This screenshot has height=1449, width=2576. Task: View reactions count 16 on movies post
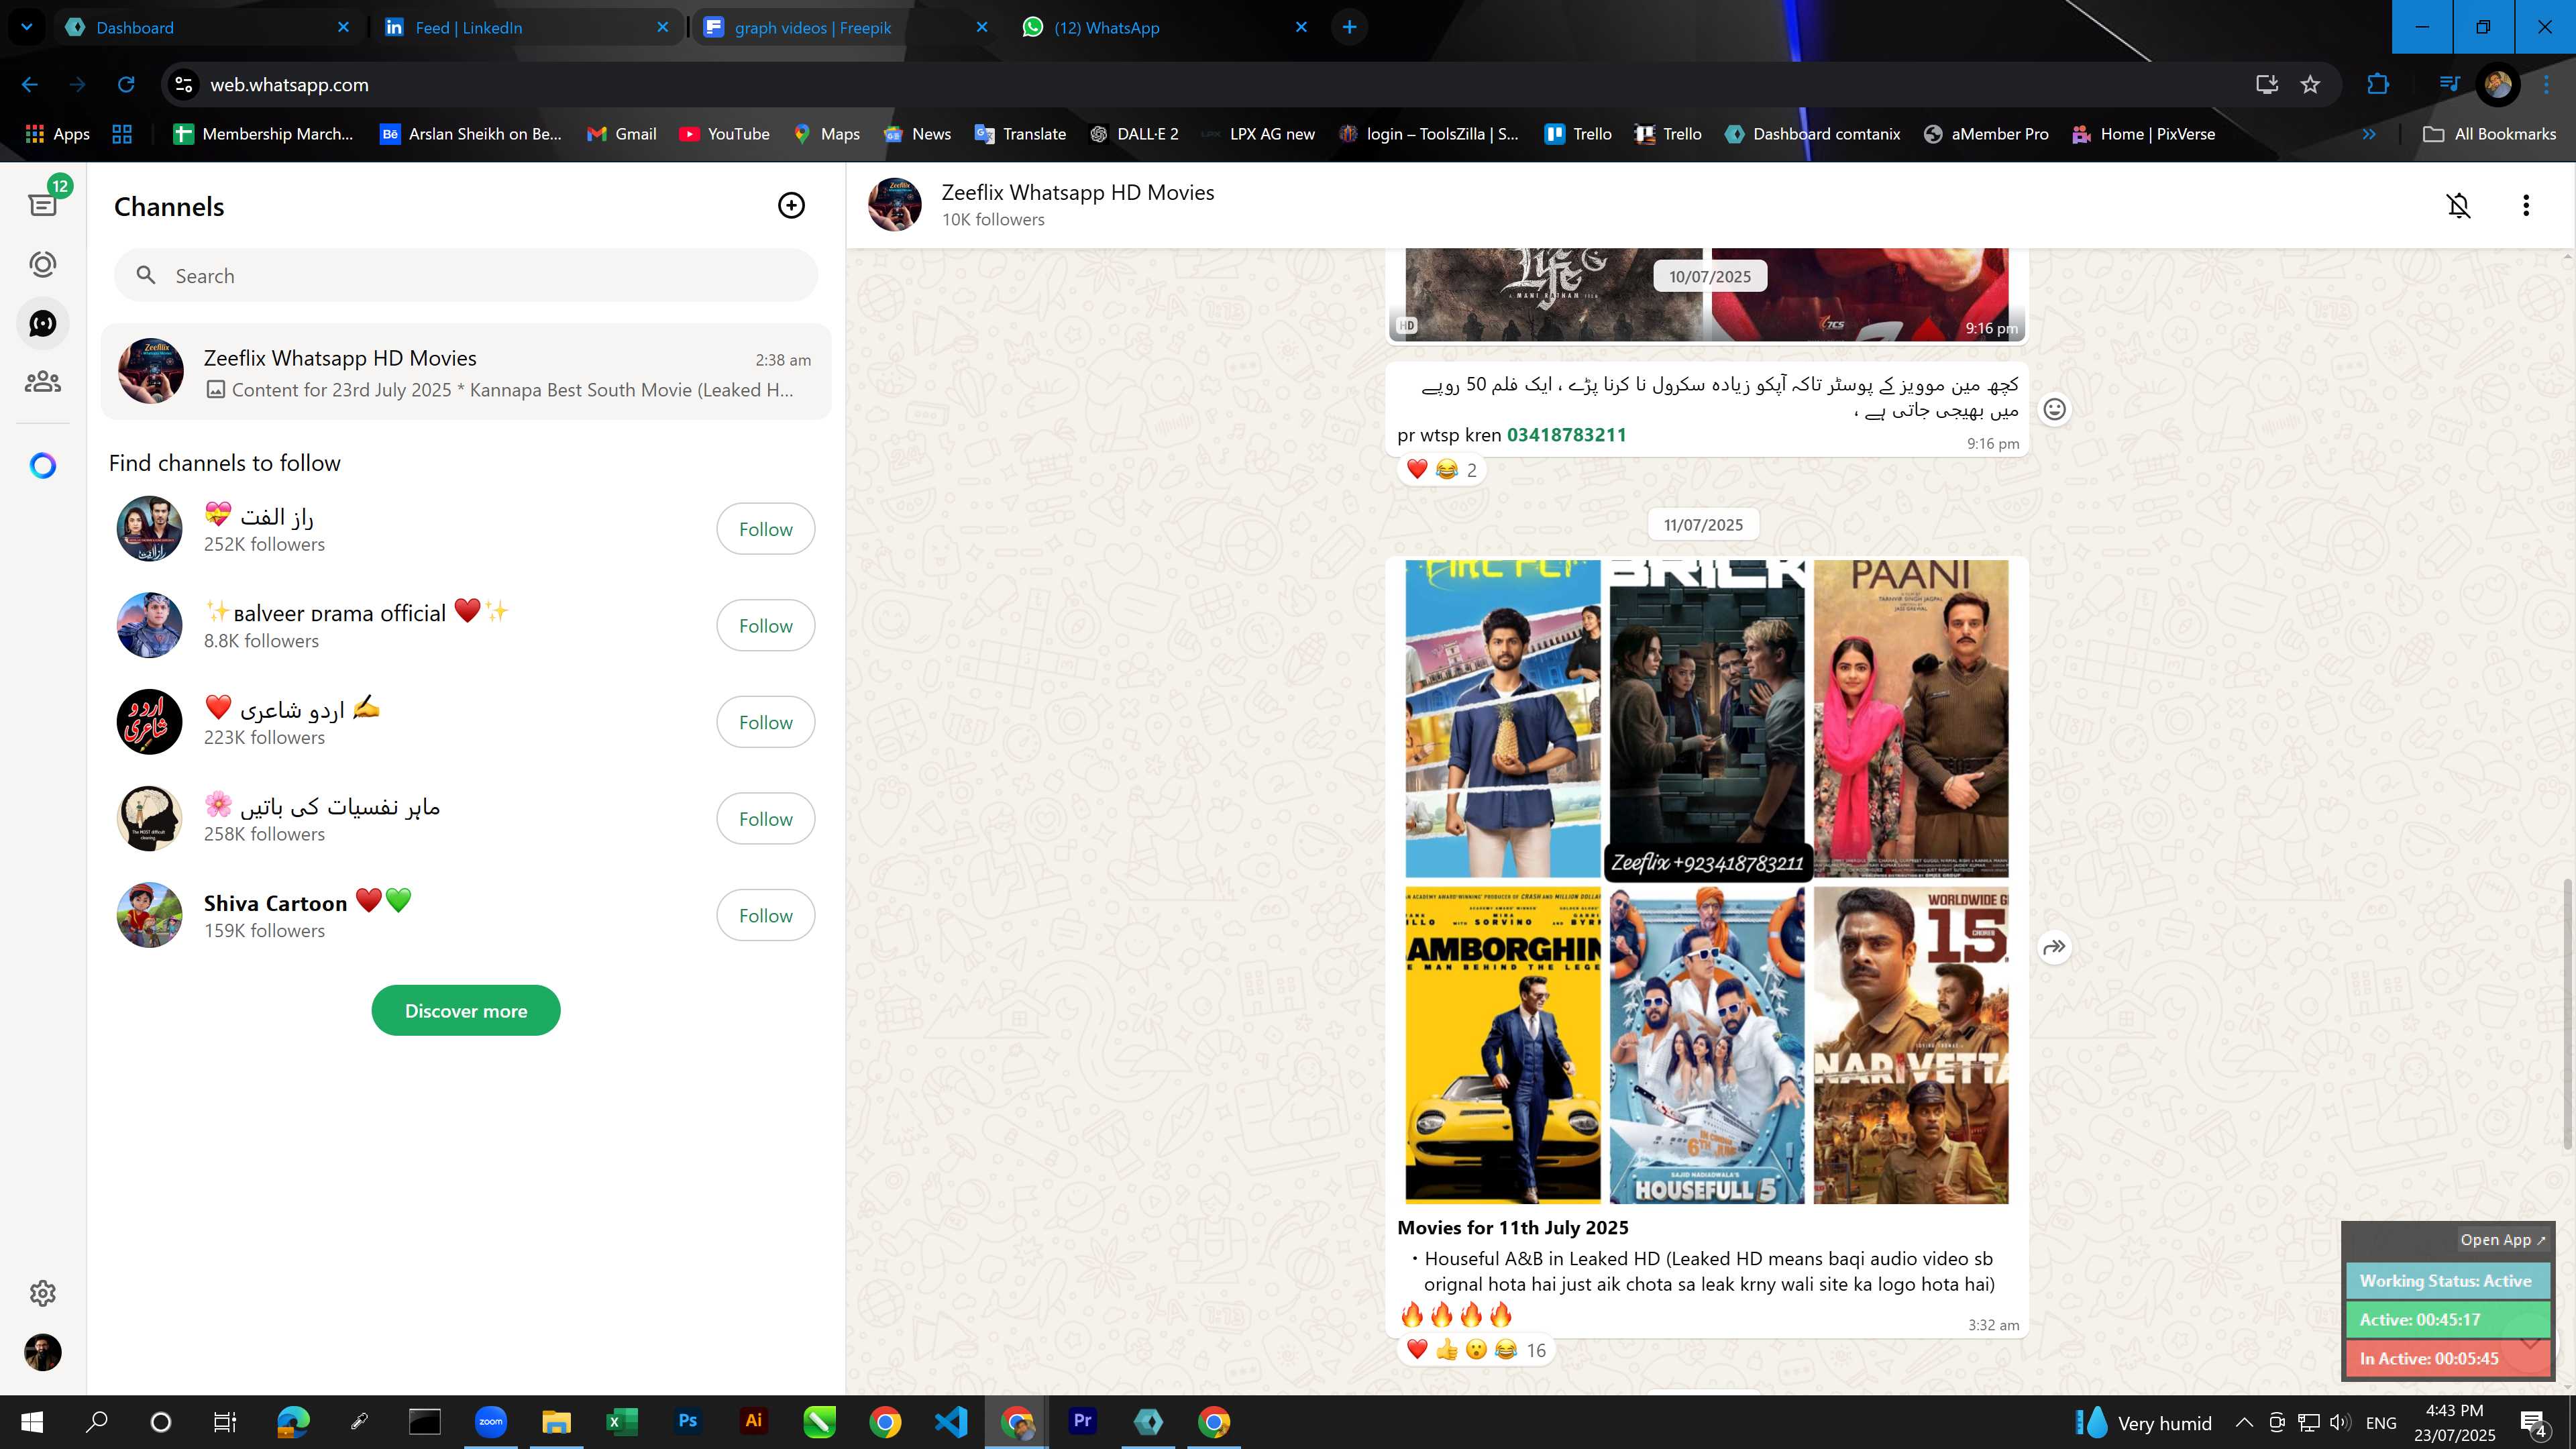[1475, 1350]
